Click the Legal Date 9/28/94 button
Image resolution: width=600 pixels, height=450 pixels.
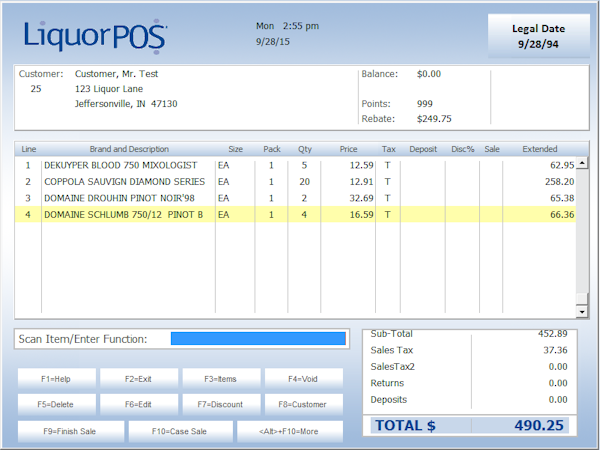[538, 36]
